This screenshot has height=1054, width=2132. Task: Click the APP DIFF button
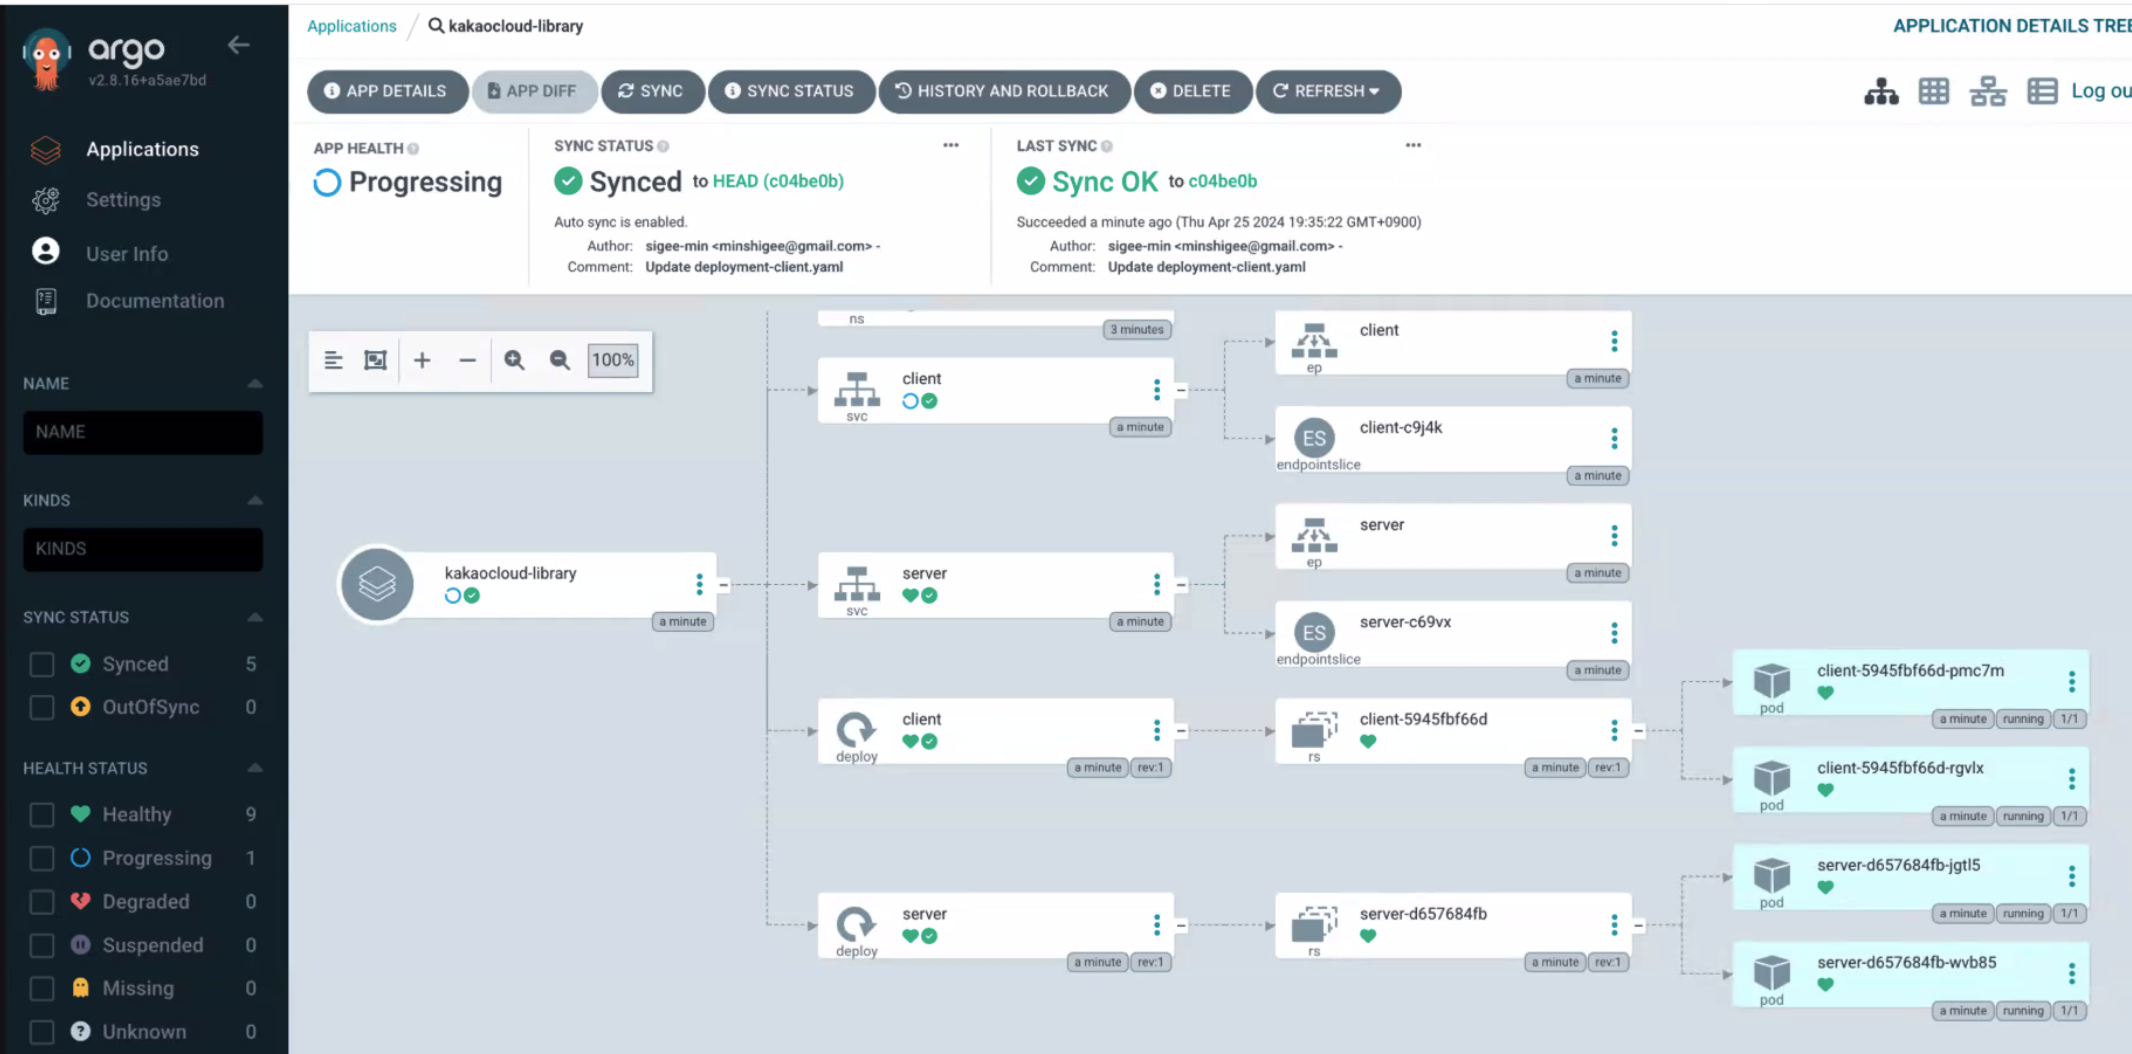[534, 91]
